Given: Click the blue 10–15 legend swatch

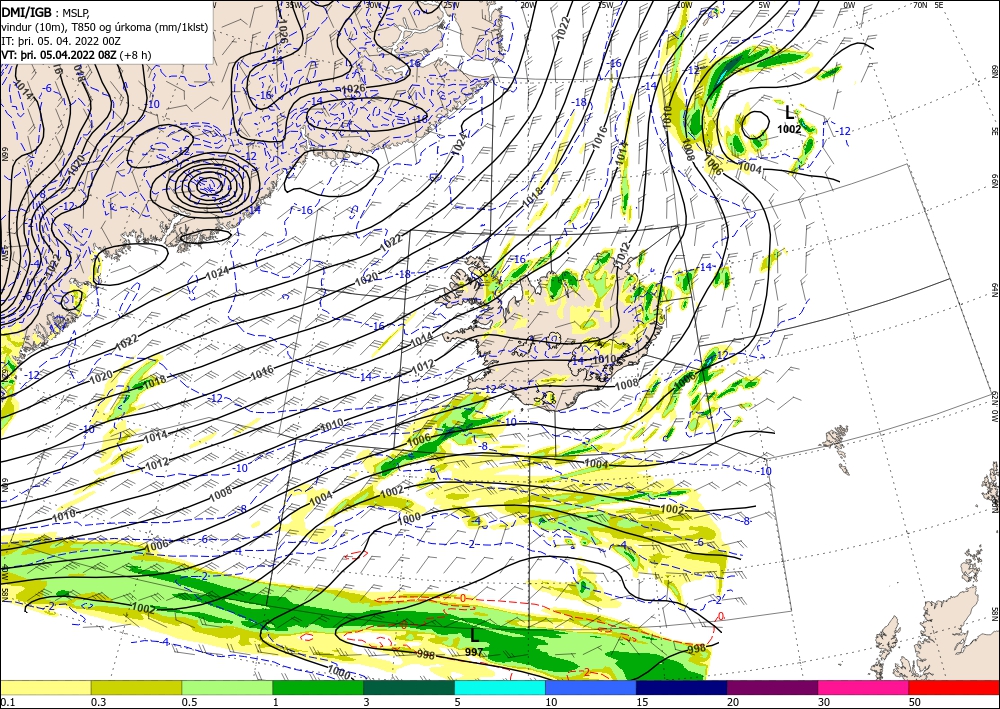Looking at the screenshot, I should [591, 687].
